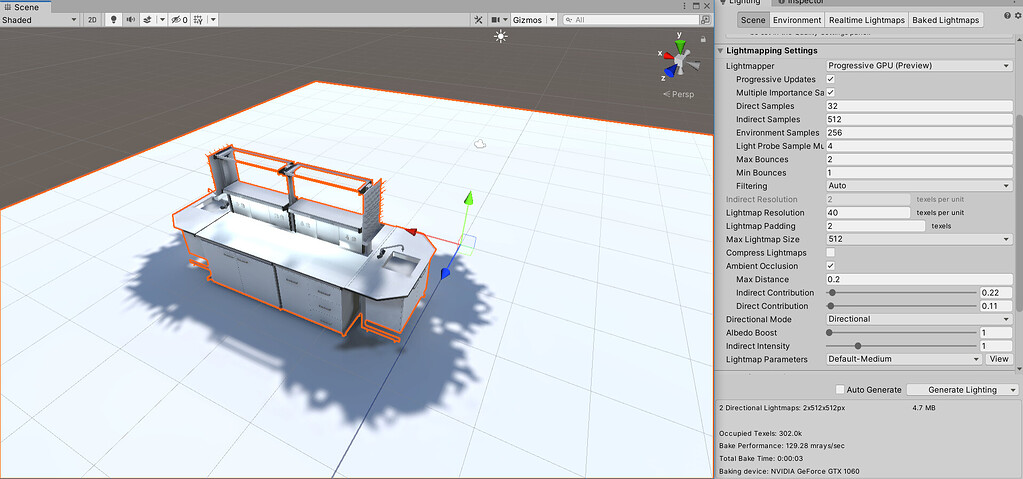The height and width of the screenshot is (479, 1023).
Task: Toggle the scene view gizmo lock icon
Action: coord(703,39)
